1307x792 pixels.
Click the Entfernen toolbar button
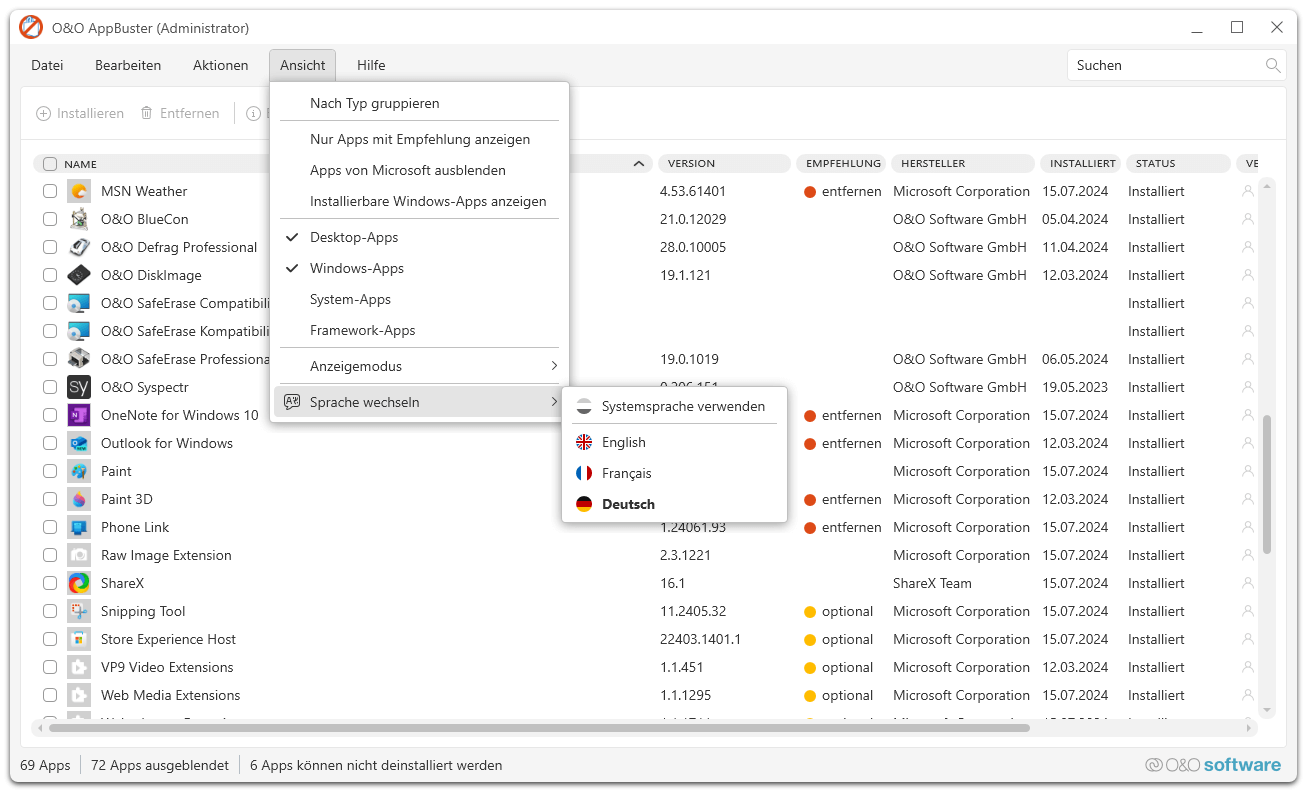pyautogui.click(x=180, y=113)
